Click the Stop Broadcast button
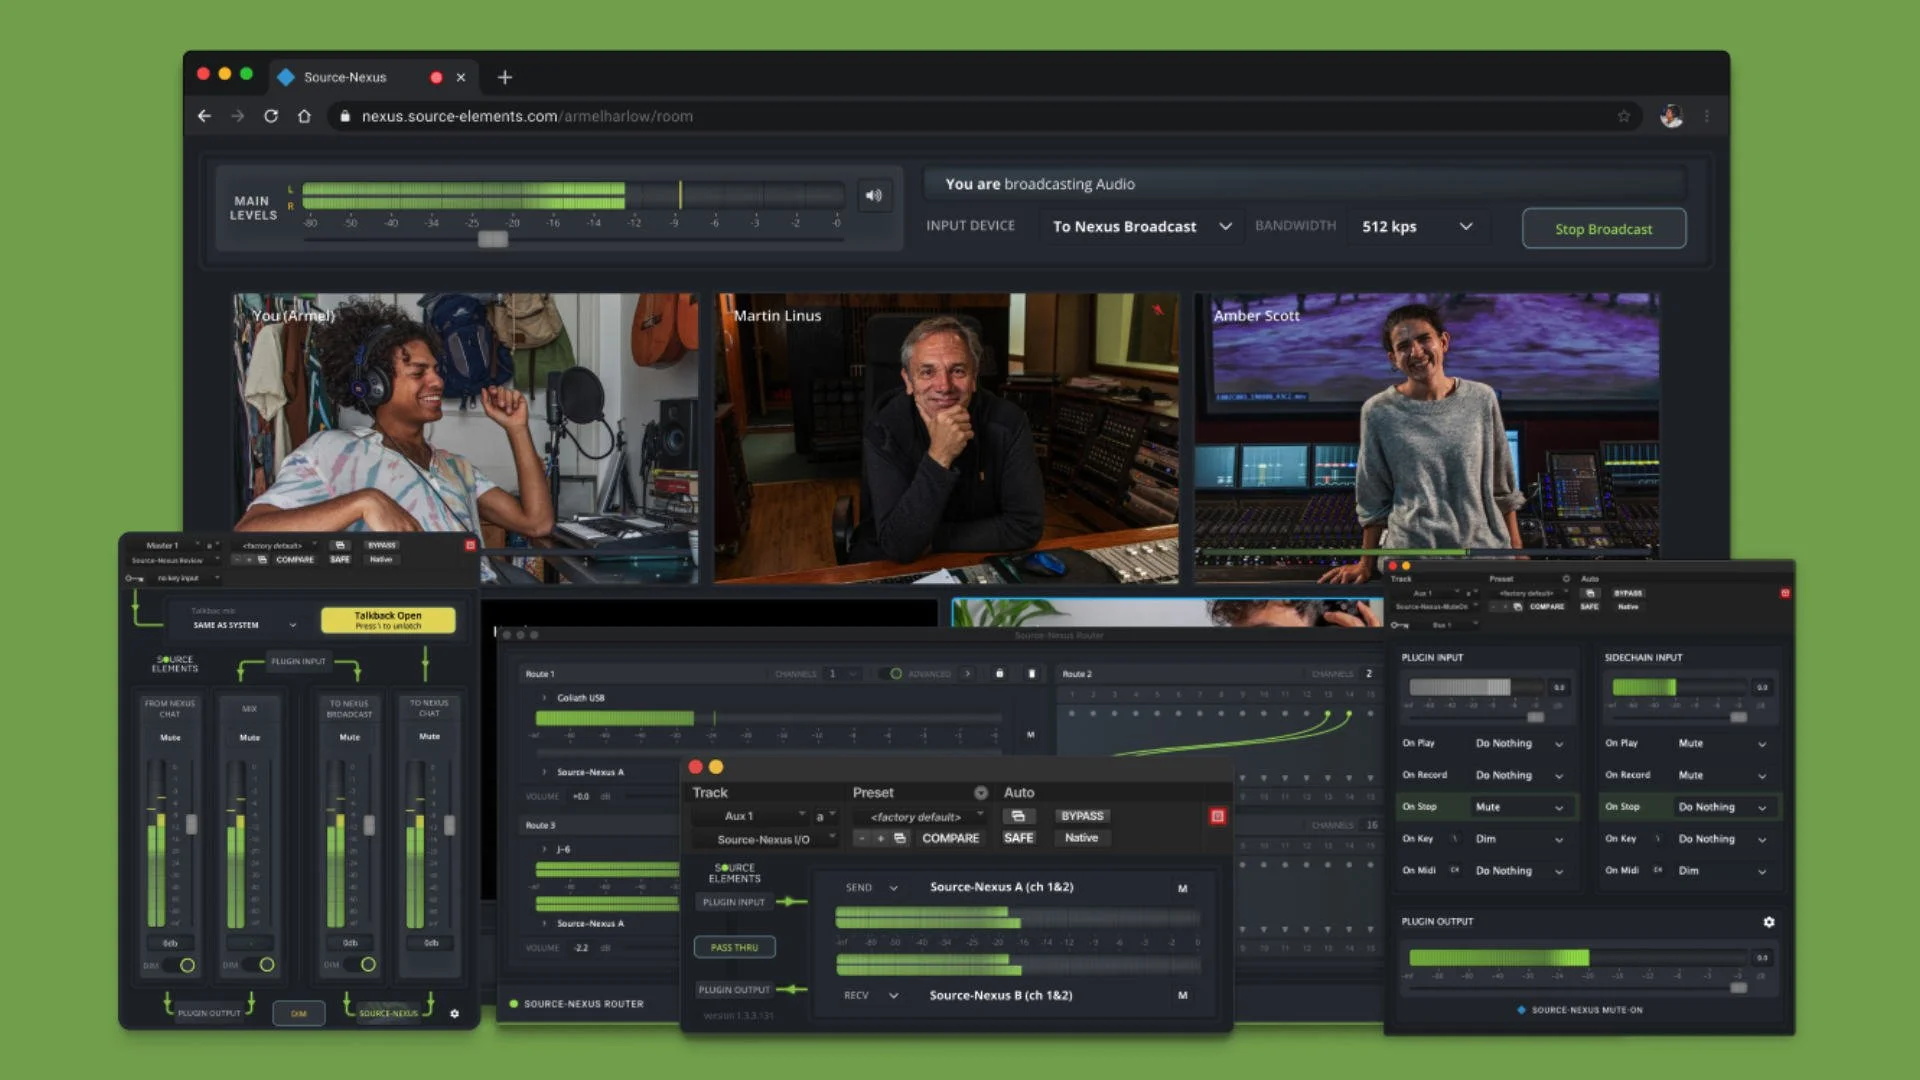The height and width of the screenshot is (1080, 1920). pyautogui.click(x=1604, y=228)
